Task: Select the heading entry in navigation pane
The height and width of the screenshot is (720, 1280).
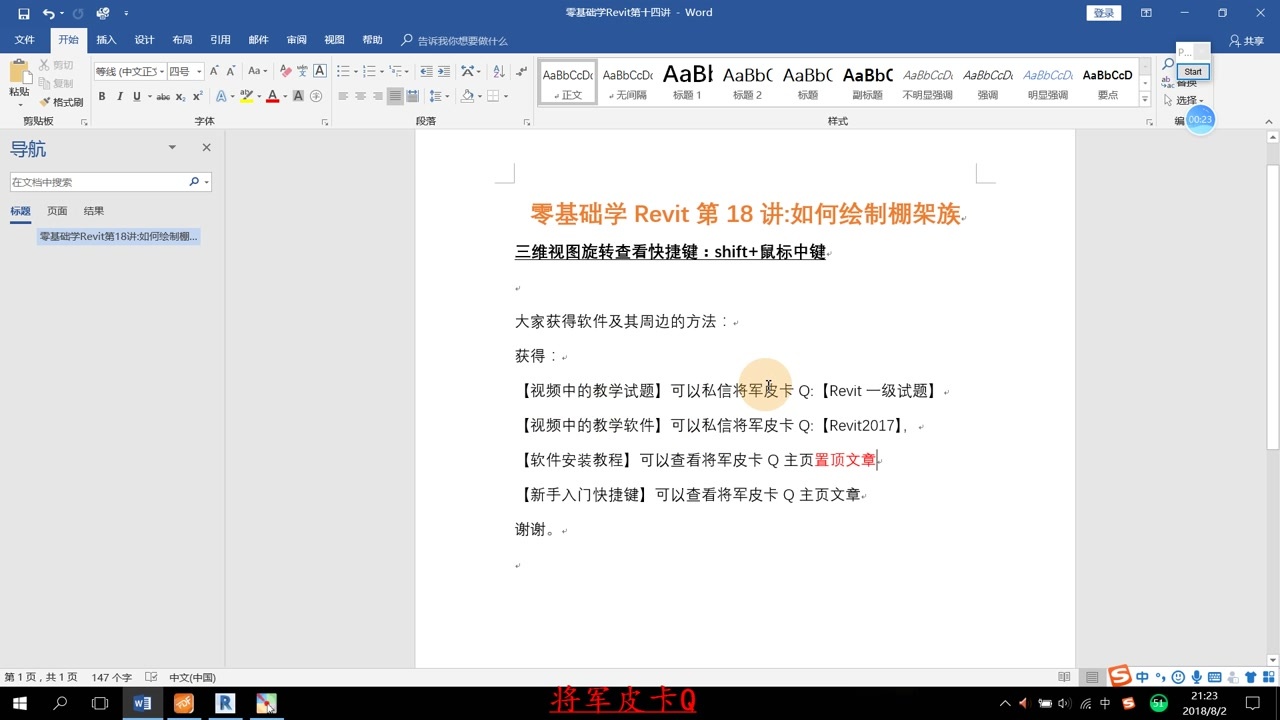Action: coord(118,237)
